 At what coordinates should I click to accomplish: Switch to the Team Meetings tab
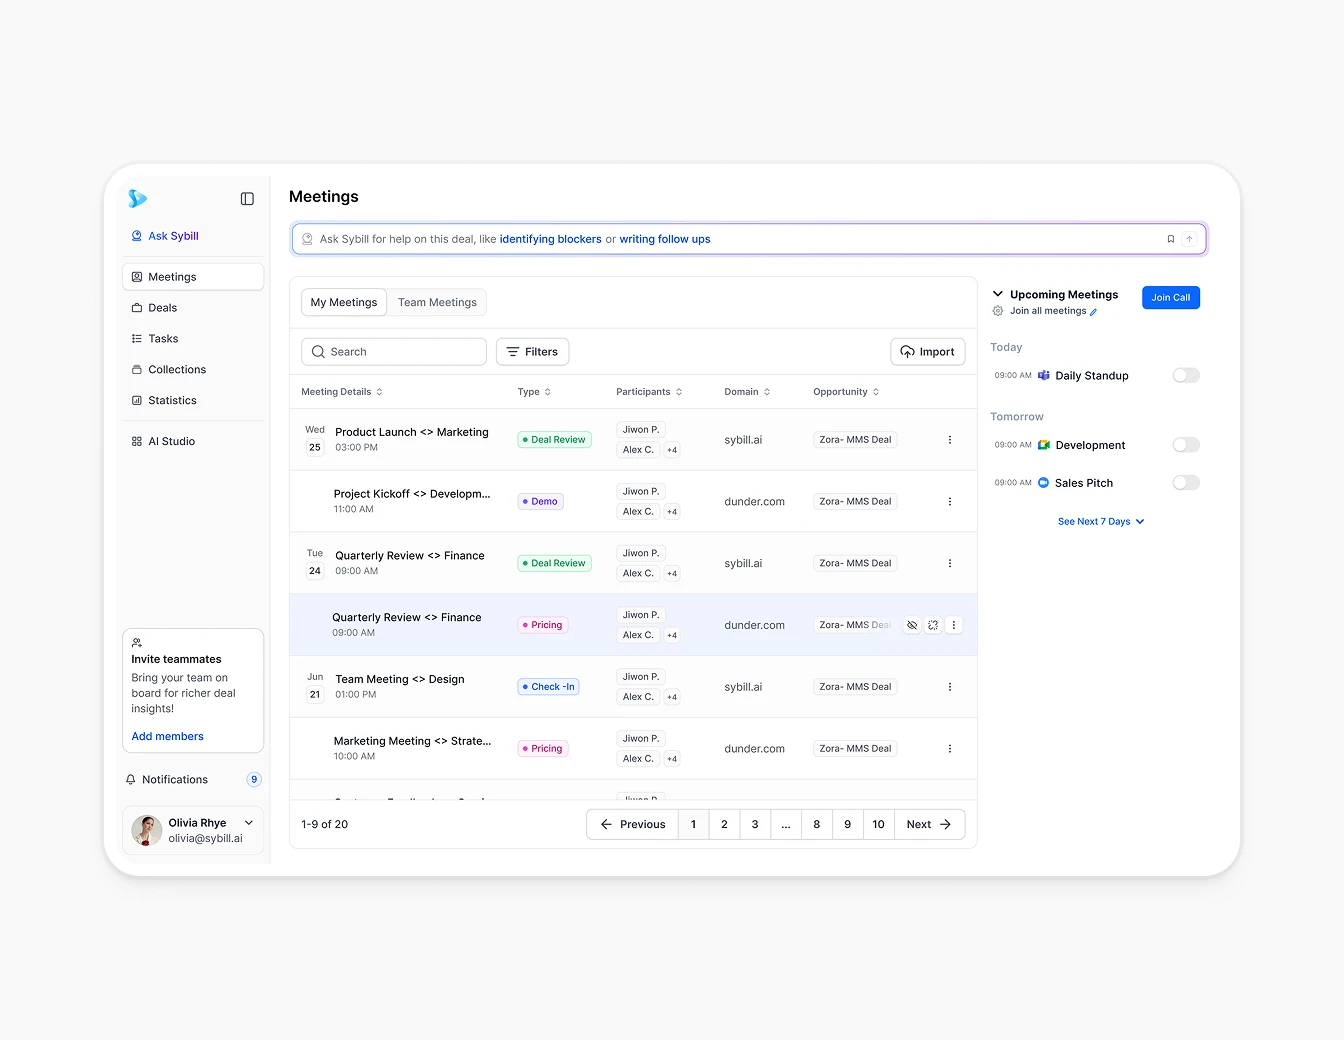tap(437, 302)
